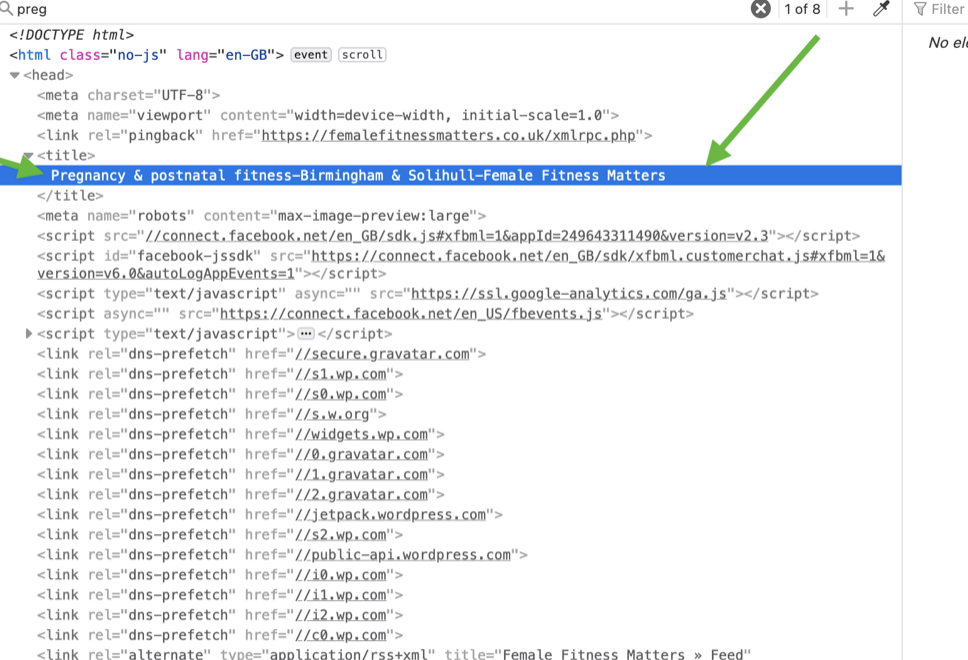968x660 pixels.
Task: Select the meta robots element
Action: 261,215
